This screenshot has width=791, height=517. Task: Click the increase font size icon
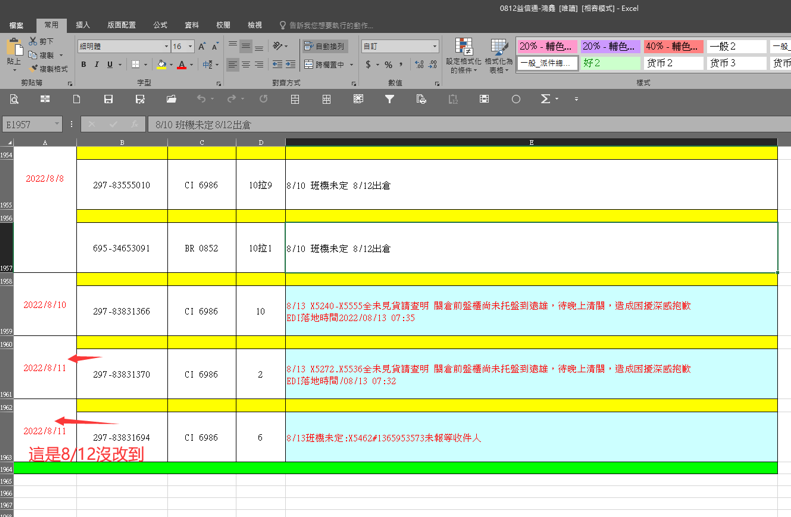tap(202, 46)
